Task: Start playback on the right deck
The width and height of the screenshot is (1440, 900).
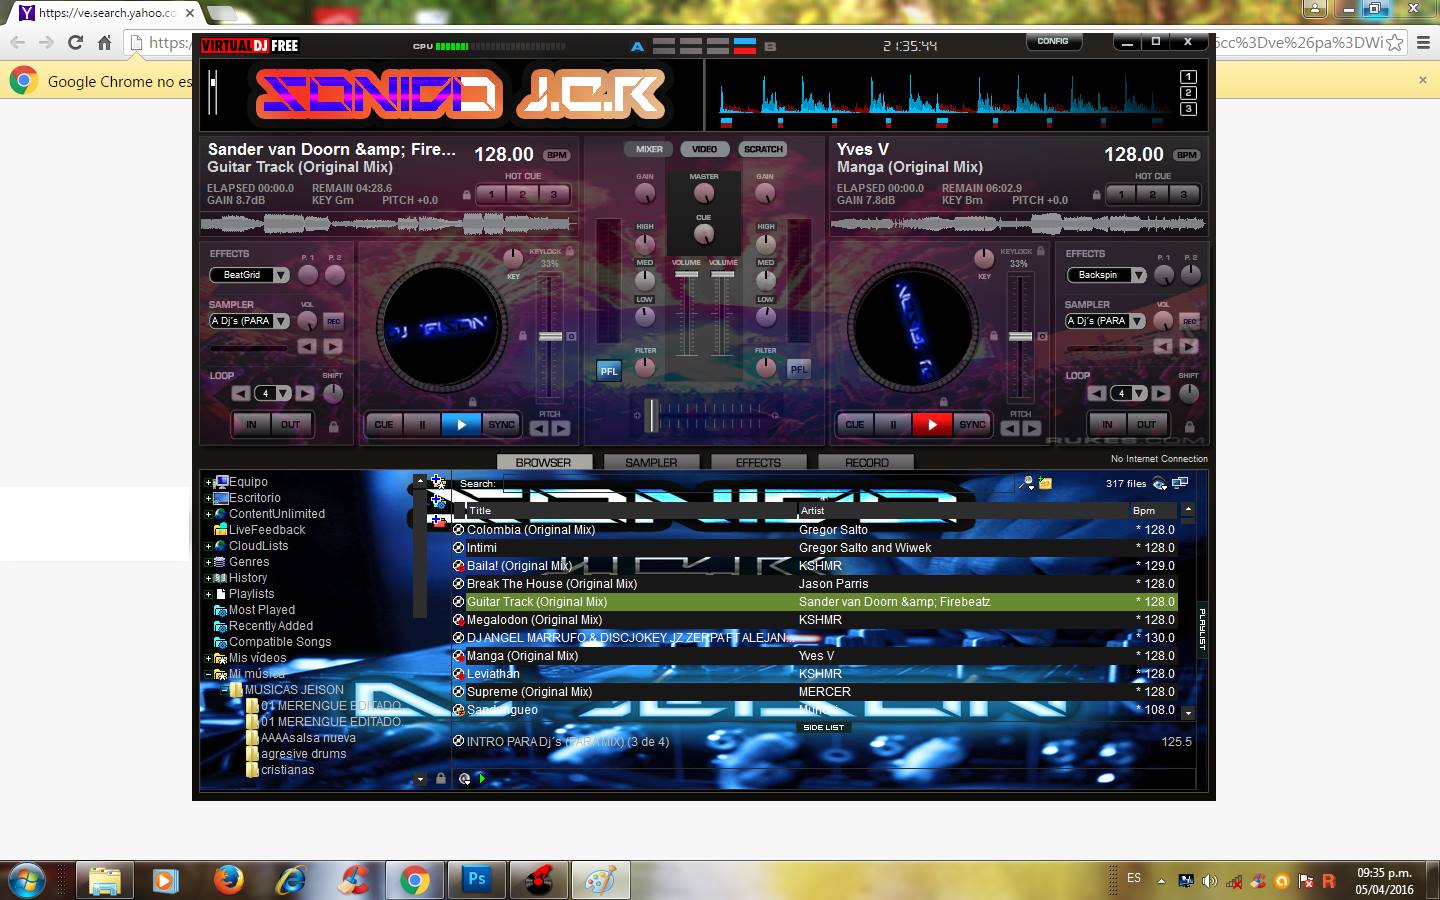Action: point(932,424)
